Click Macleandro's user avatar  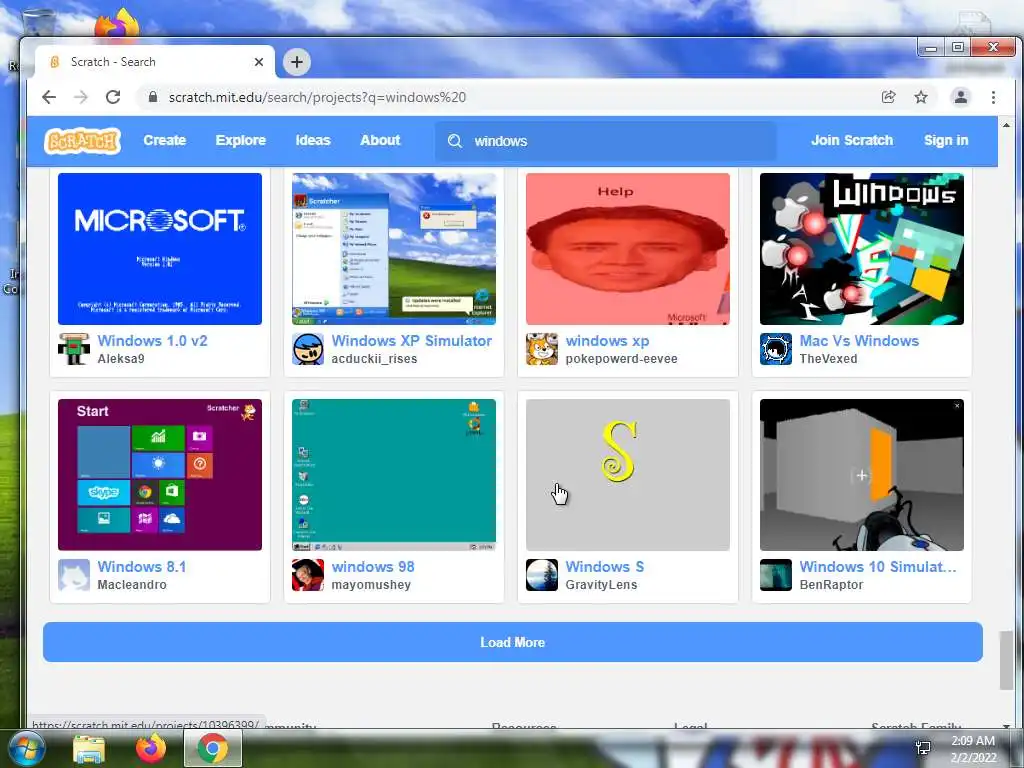(x=74, y=575)
